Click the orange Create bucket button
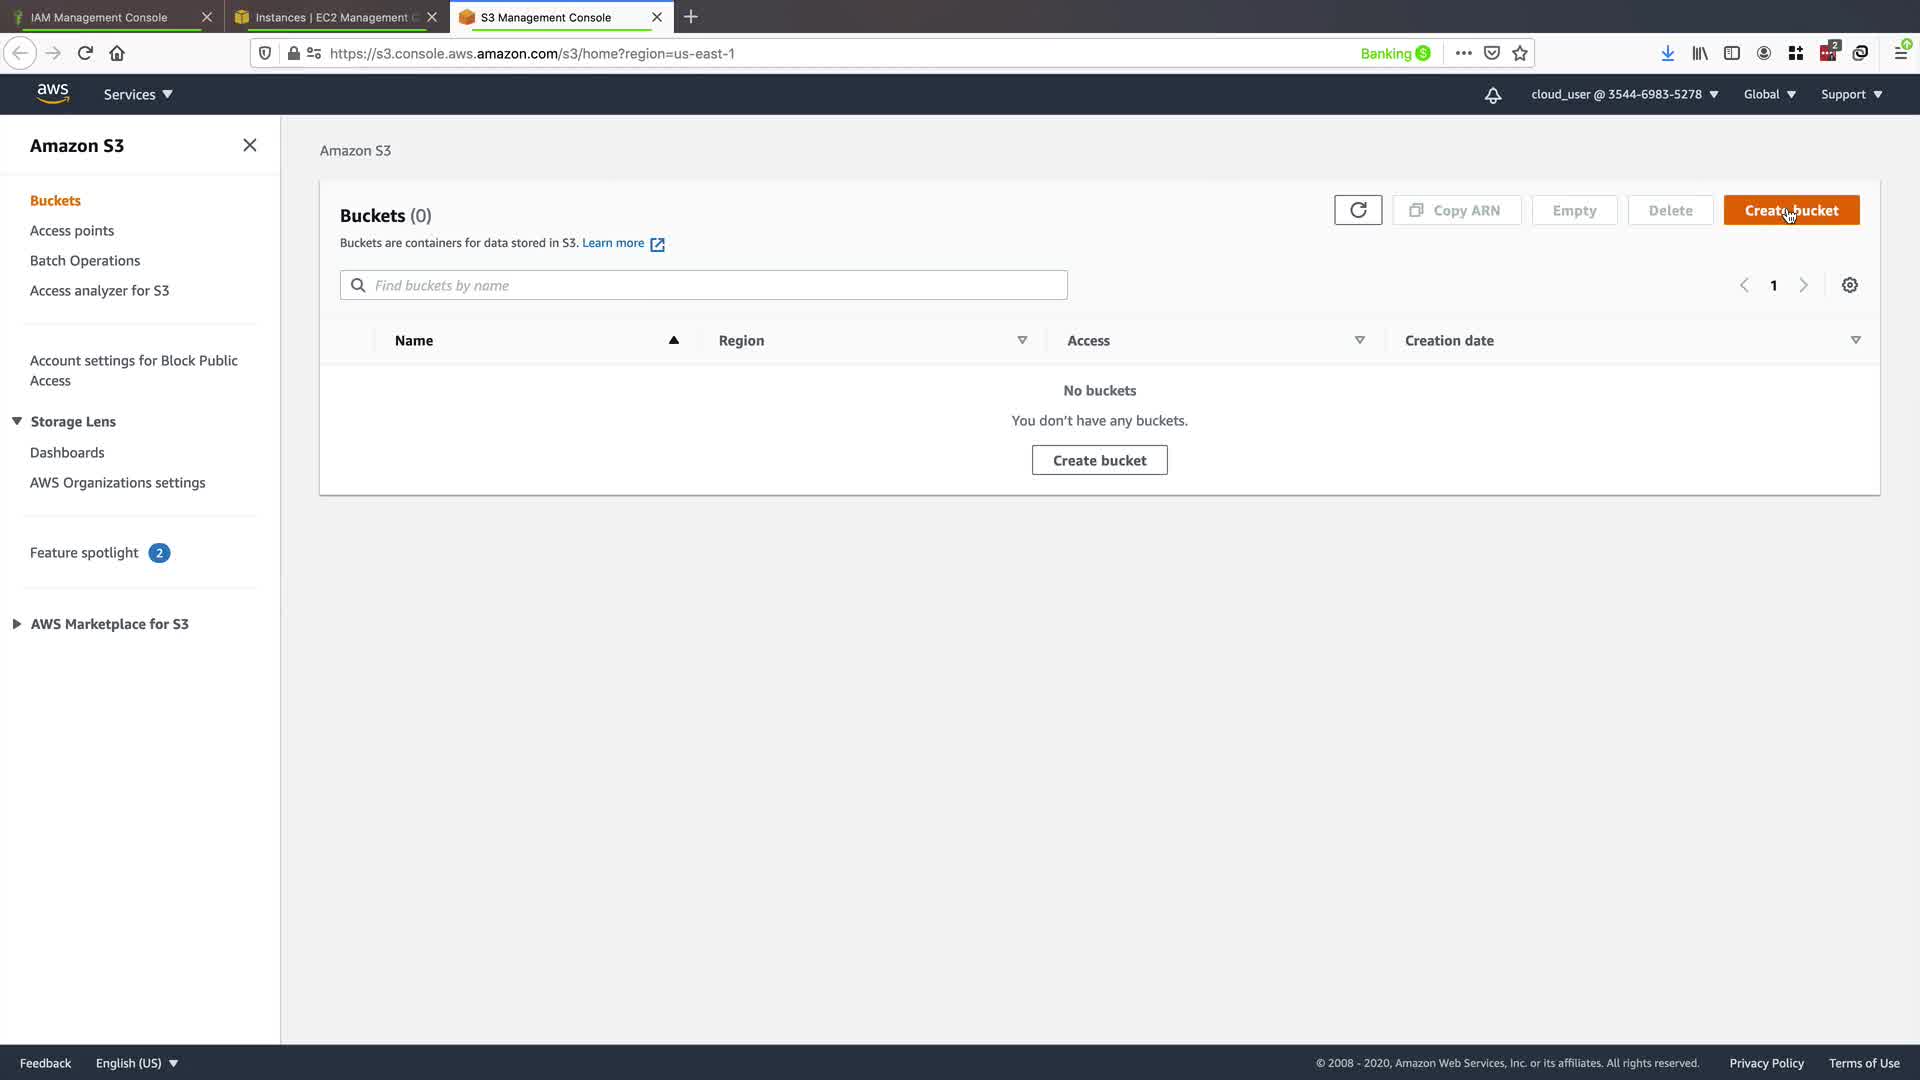 [1791, 210]
